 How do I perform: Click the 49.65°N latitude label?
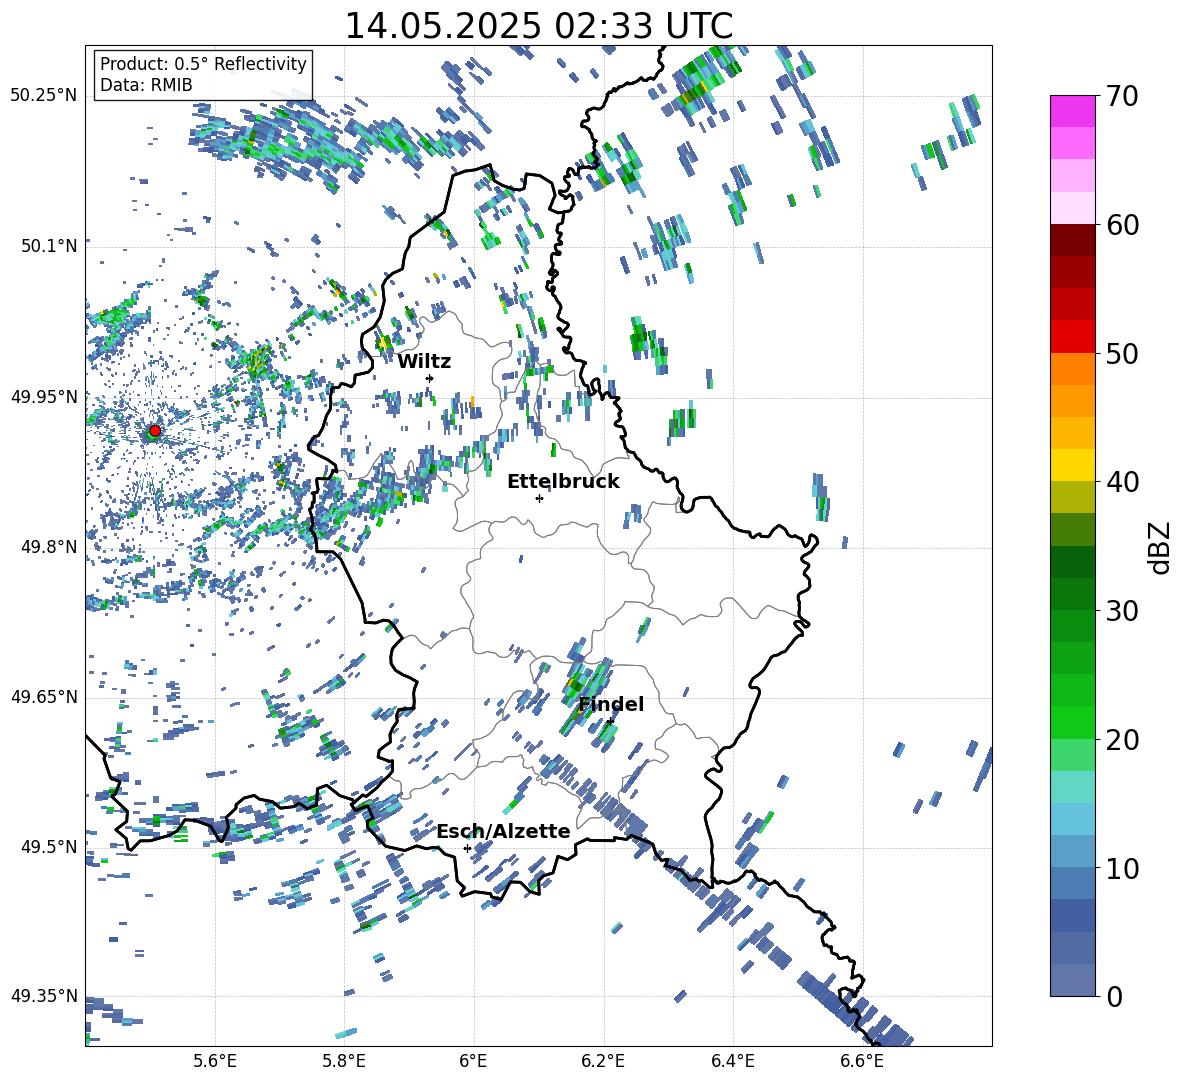(x=43, y=696)
